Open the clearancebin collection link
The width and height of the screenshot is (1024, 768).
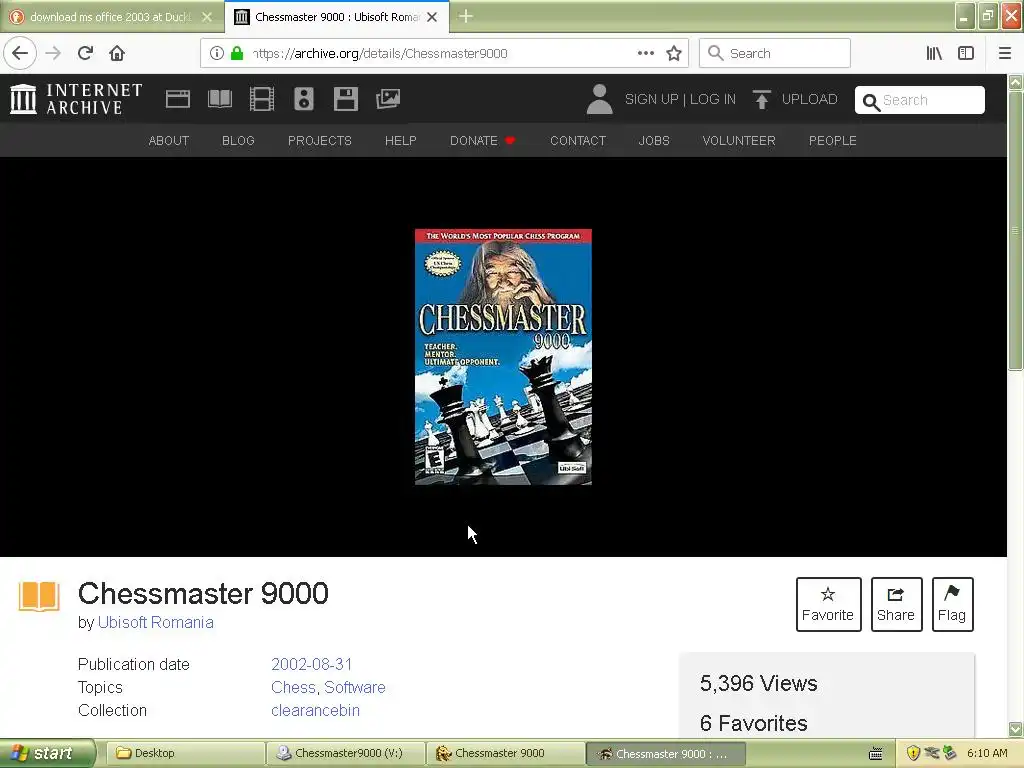(x=315, y=711)
